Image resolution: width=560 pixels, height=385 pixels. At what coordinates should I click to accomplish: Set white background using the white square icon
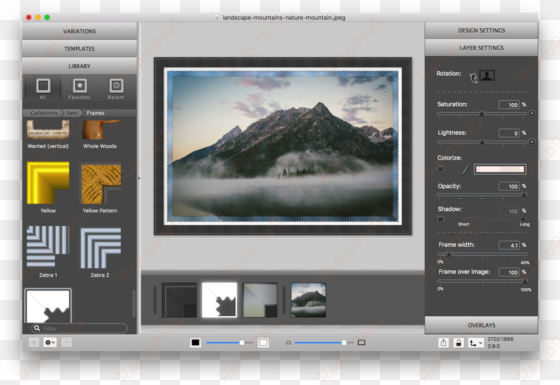click(263, 342)
